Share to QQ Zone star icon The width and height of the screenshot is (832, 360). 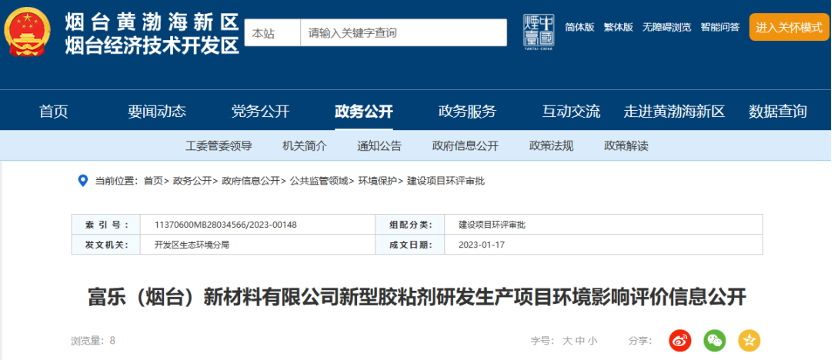tap(749, 340)
